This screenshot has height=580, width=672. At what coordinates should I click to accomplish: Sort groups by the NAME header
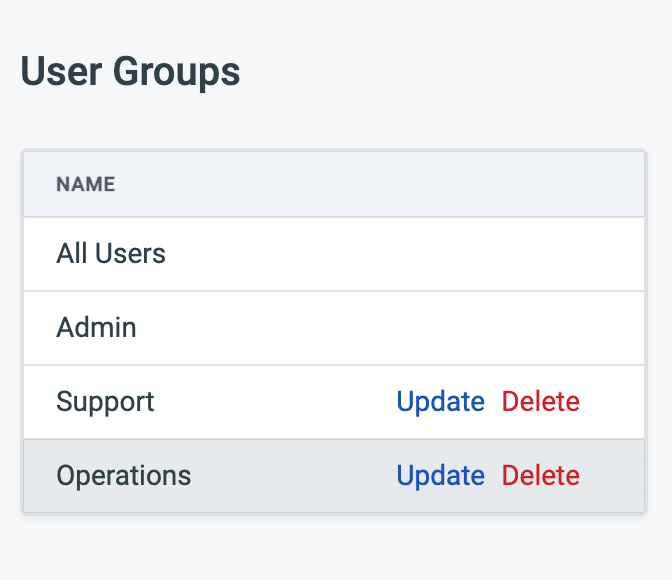pos(85,184)
